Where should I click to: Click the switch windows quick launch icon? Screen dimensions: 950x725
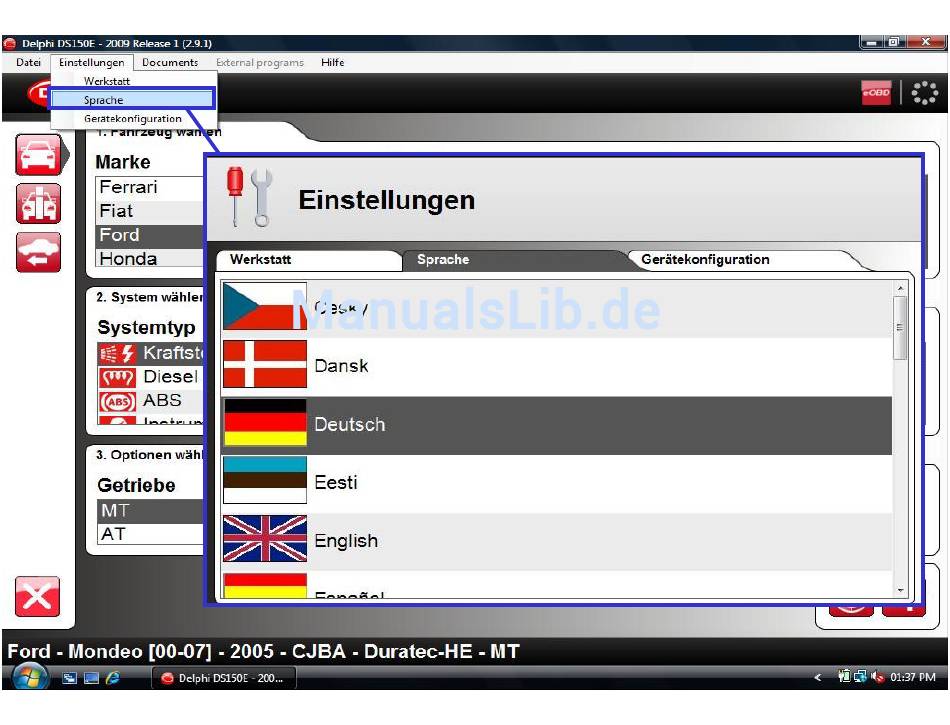(70, 678)
